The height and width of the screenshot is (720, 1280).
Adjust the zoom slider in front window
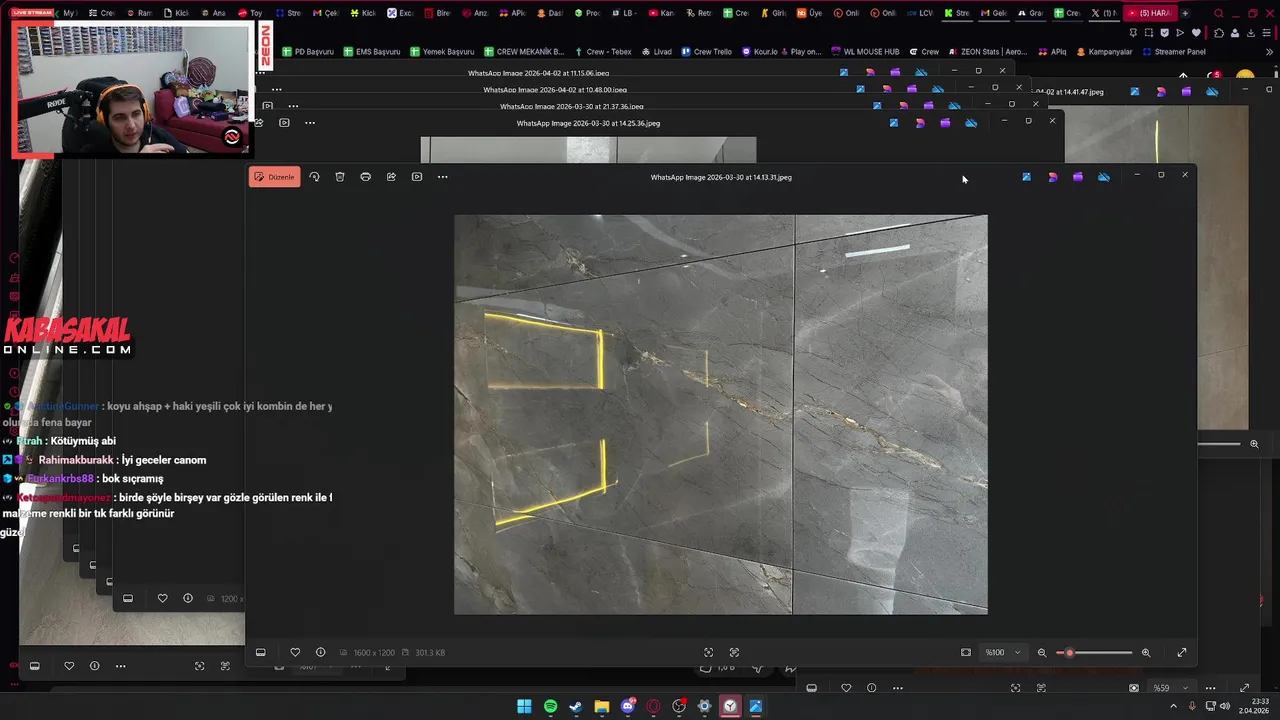[1095, 652]
